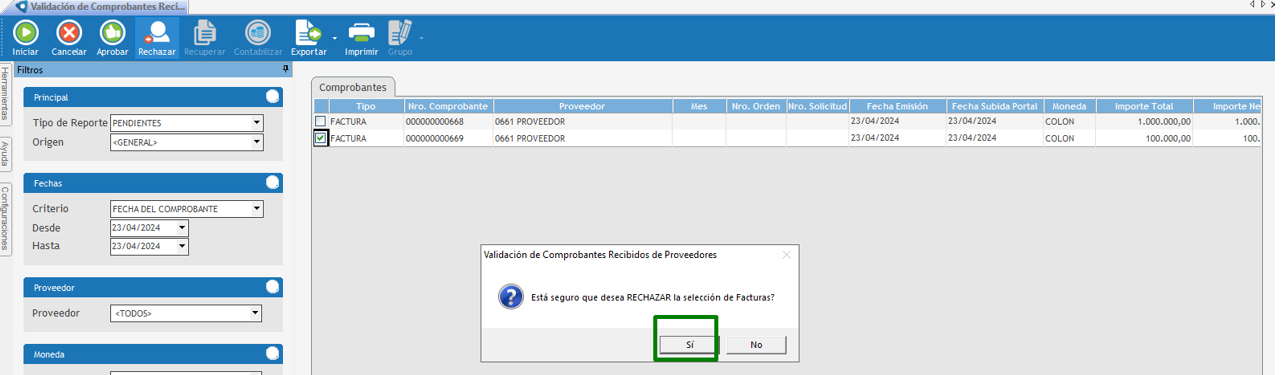
Task: Sort by the Mes column header
Action: tap(699, 106)
